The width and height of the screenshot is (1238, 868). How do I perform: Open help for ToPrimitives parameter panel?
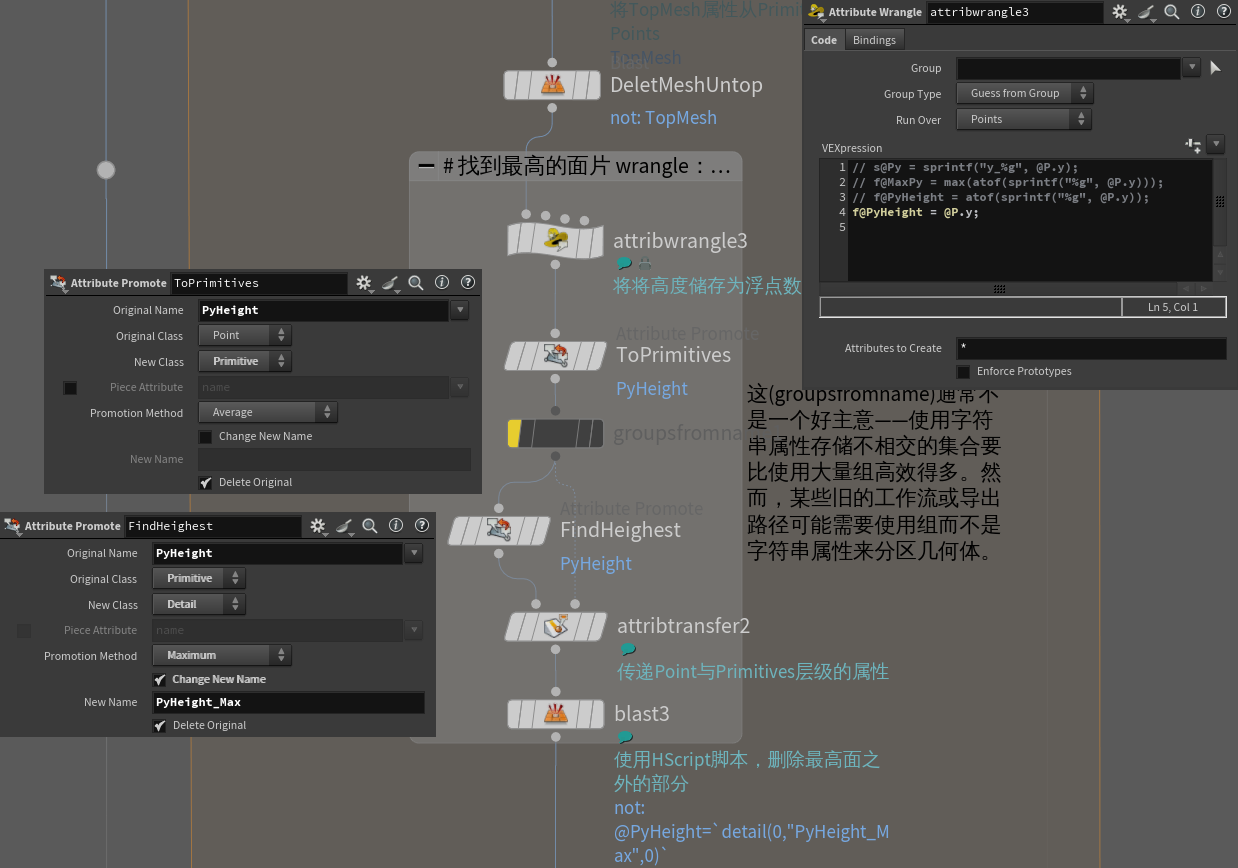coord(467,283)
